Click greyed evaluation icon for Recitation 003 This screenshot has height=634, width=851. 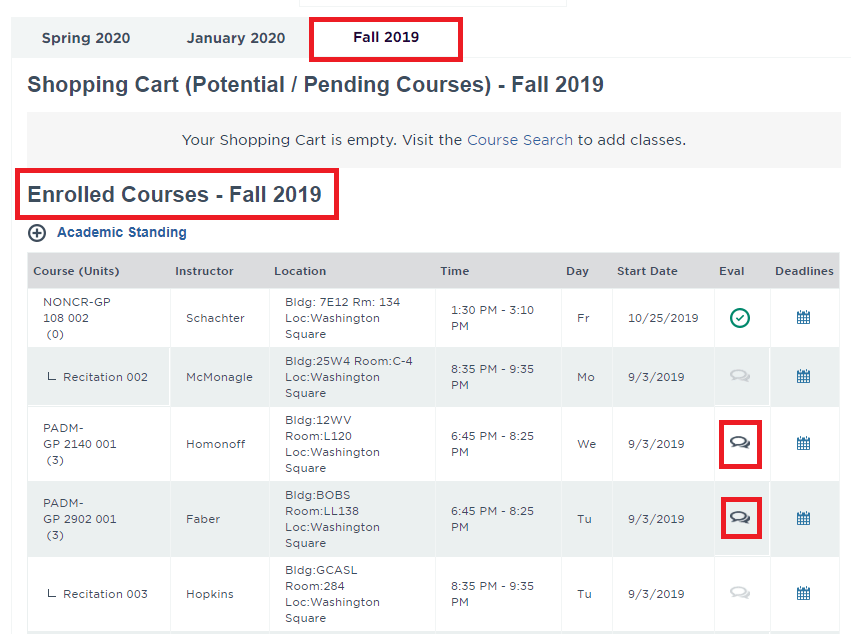pos(740,593)
